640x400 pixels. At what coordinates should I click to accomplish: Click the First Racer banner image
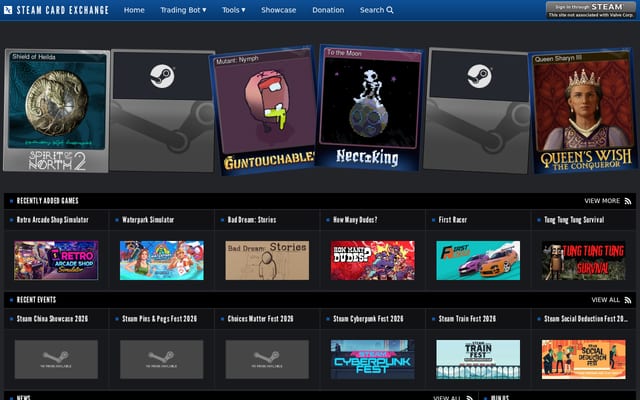point(478,260)
